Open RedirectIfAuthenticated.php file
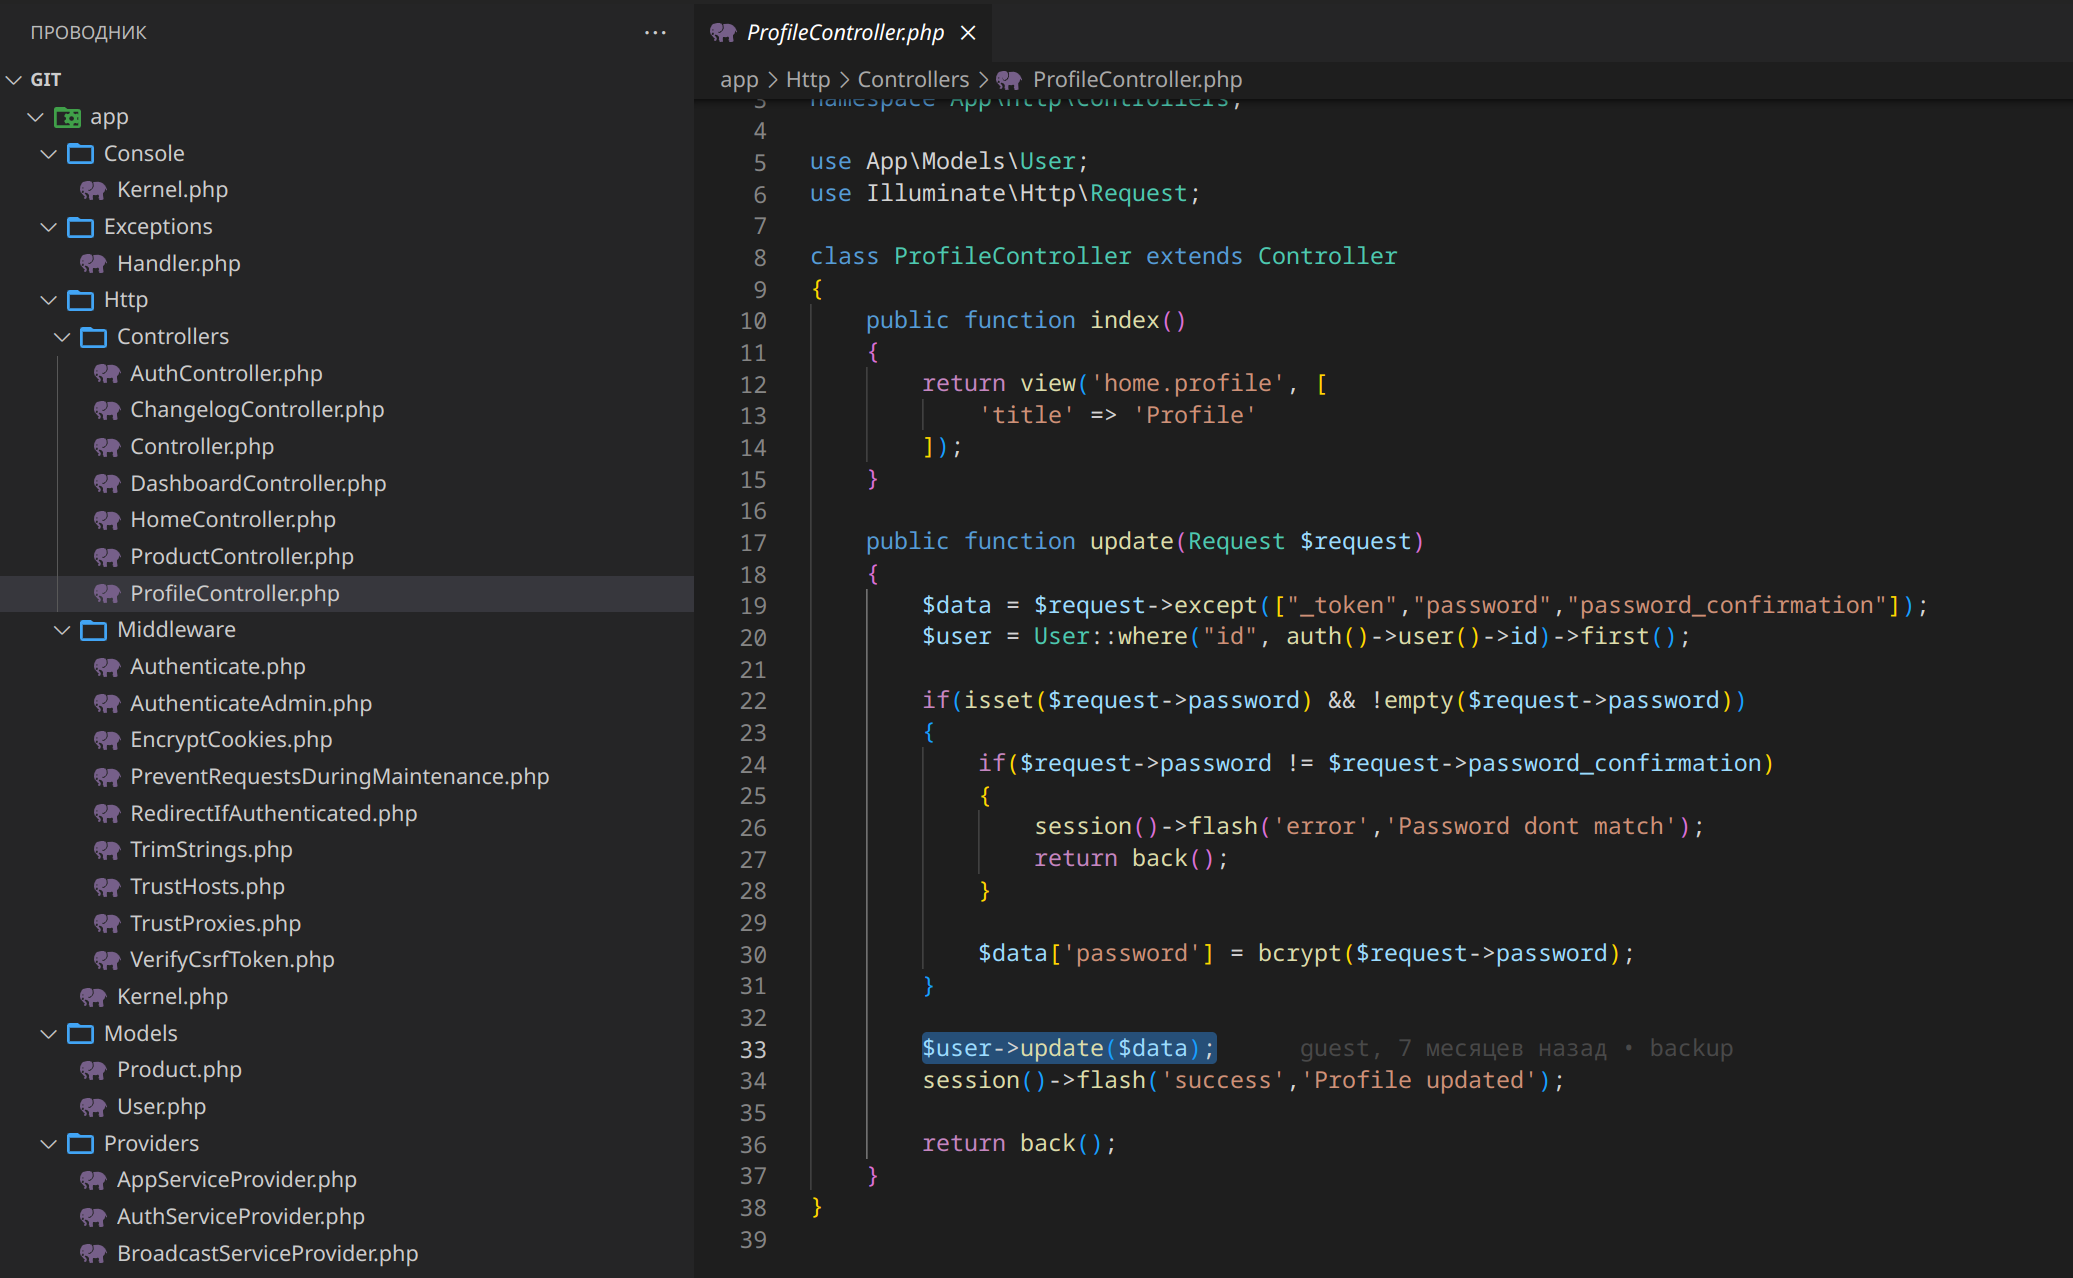Viewport: 2073px width, 1278px height. tap(274, 814)
